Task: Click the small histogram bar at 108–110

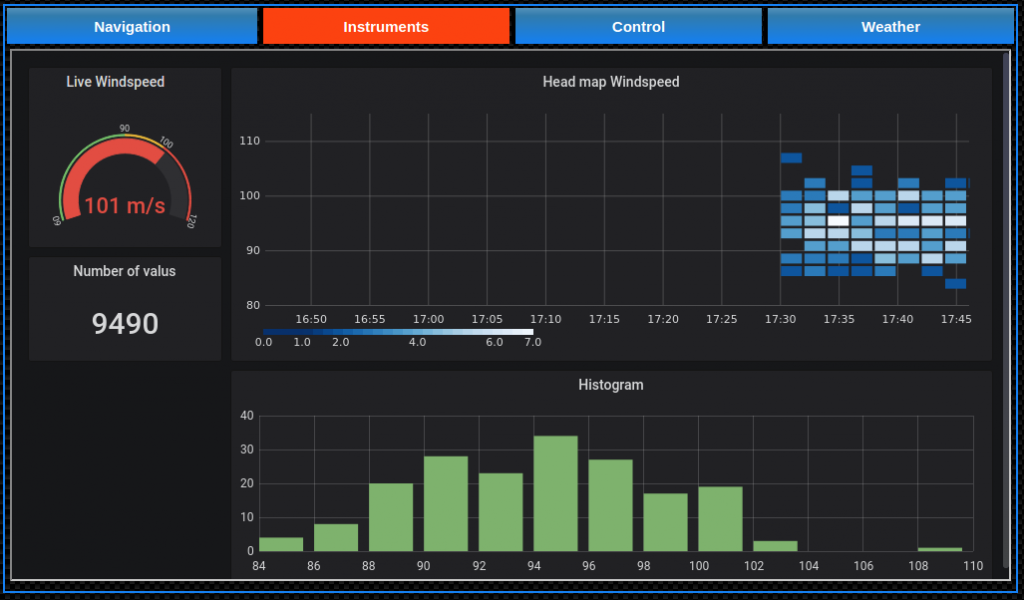Action: [939, 549]
